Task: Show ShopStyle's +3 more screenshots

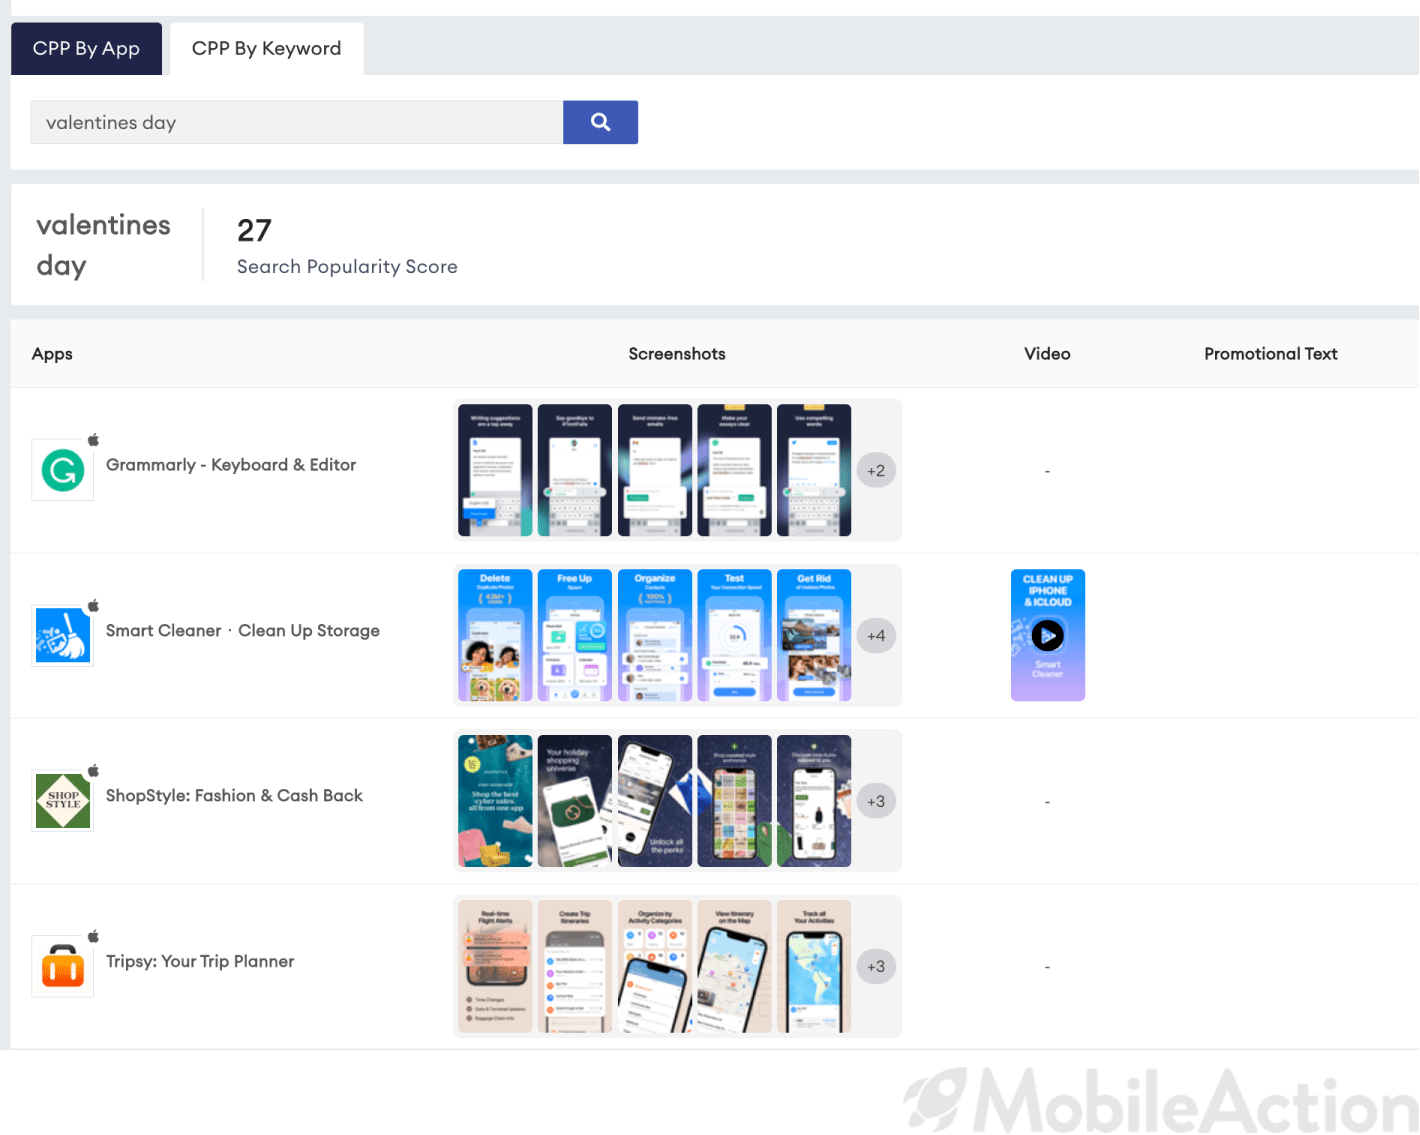Action: coord(876,801)
